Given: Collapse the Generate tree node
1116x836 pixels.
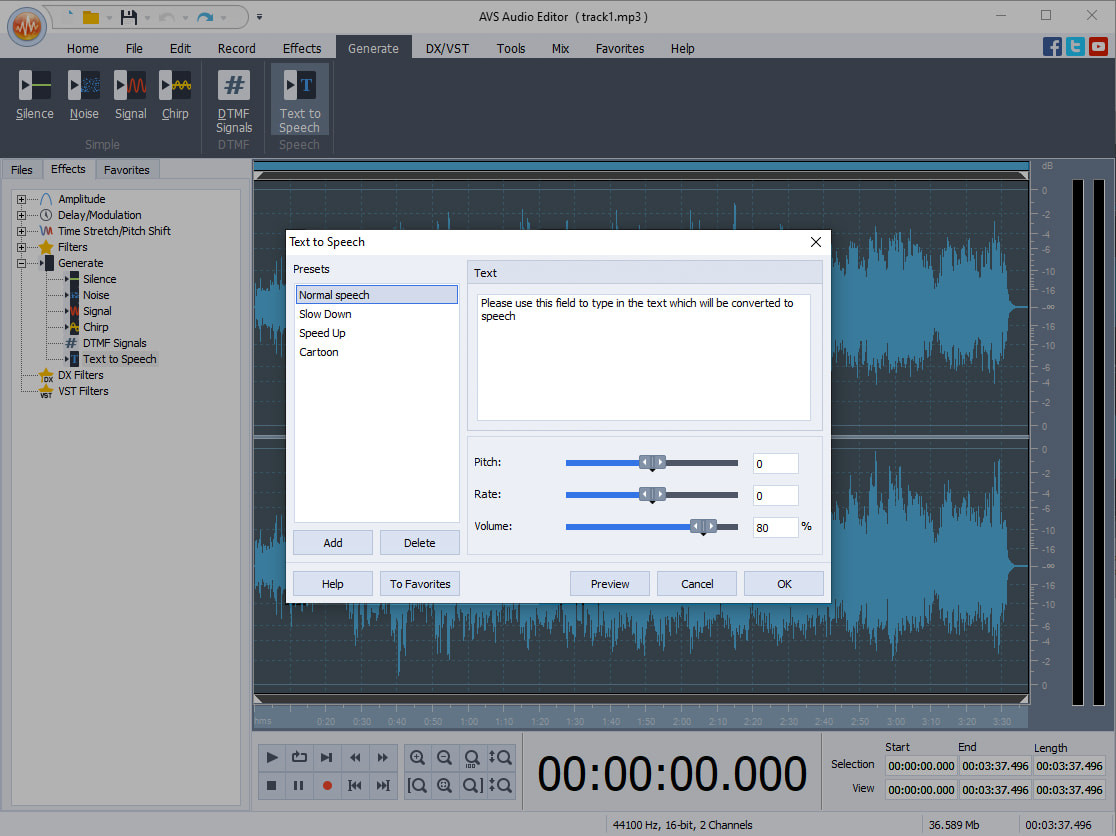Looking at the screenshot, I should [x=22, y=262].
